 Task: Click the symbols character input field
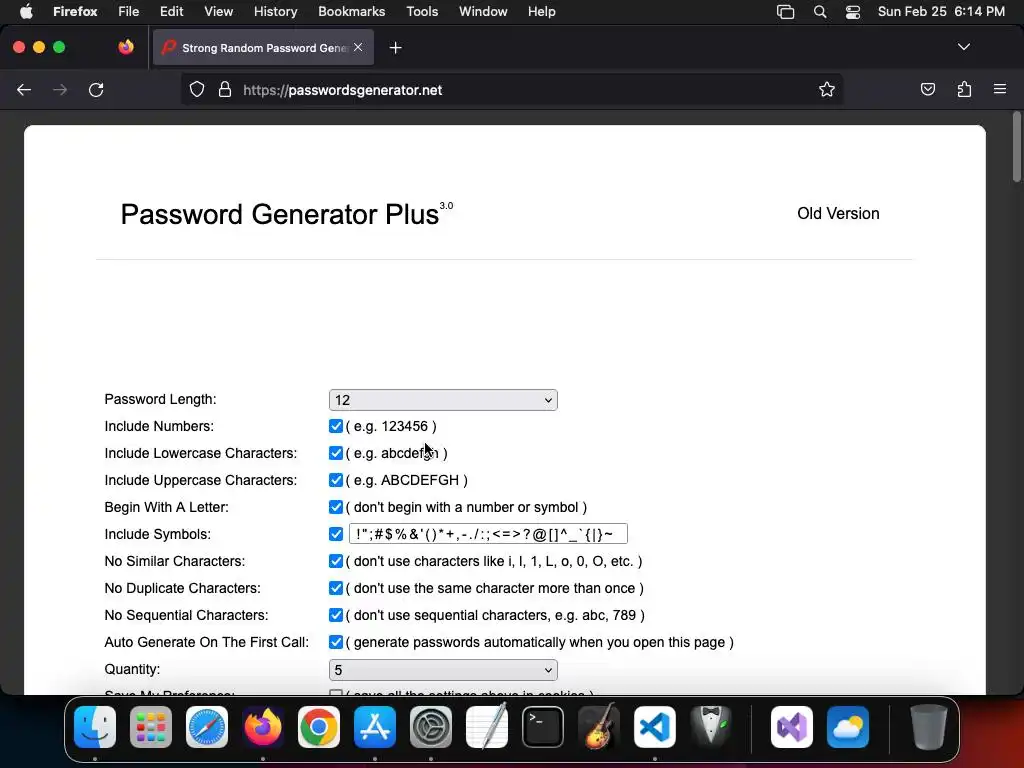tap(488, 534)
